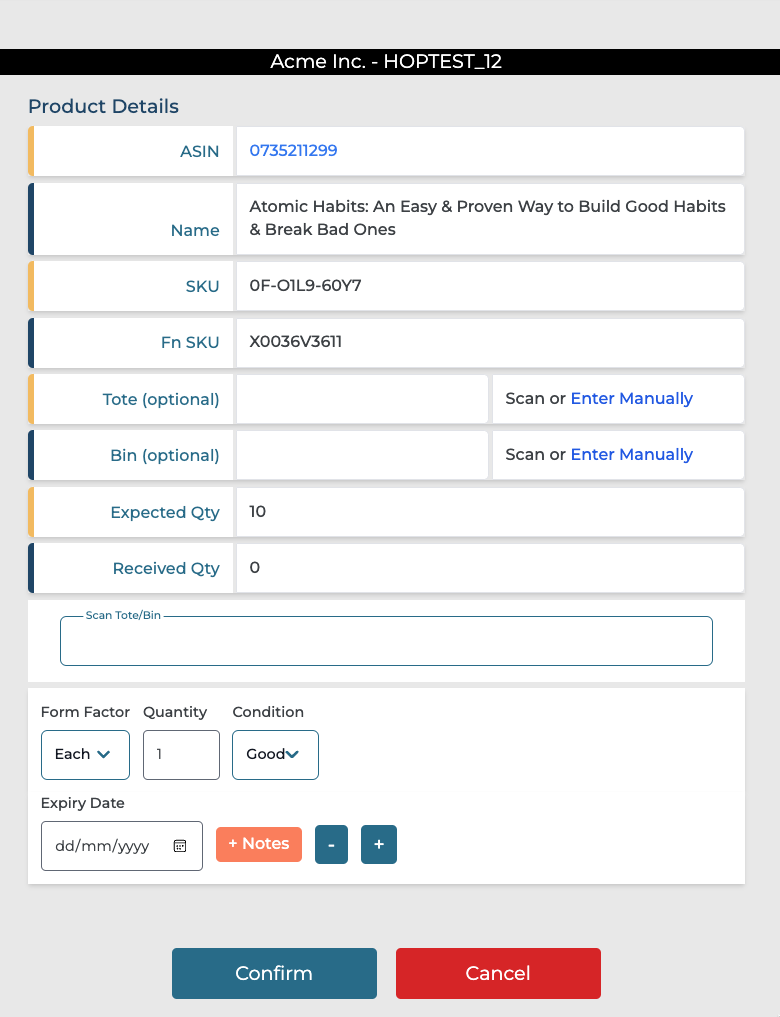Click the calendar icon in Expiry Date
780x1017 pixels.
[180, 846]
